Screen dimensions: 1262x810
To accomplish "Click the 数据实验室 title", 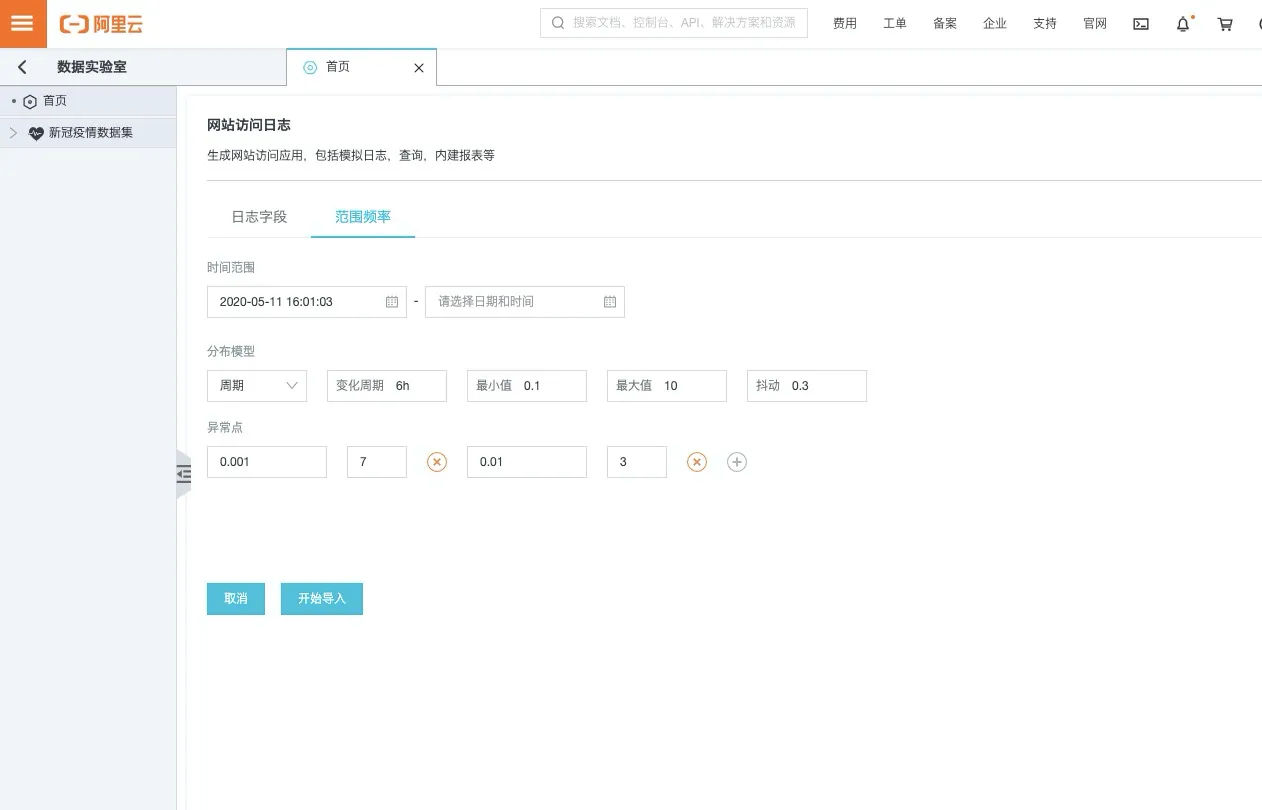I will [x=92, y=67].
